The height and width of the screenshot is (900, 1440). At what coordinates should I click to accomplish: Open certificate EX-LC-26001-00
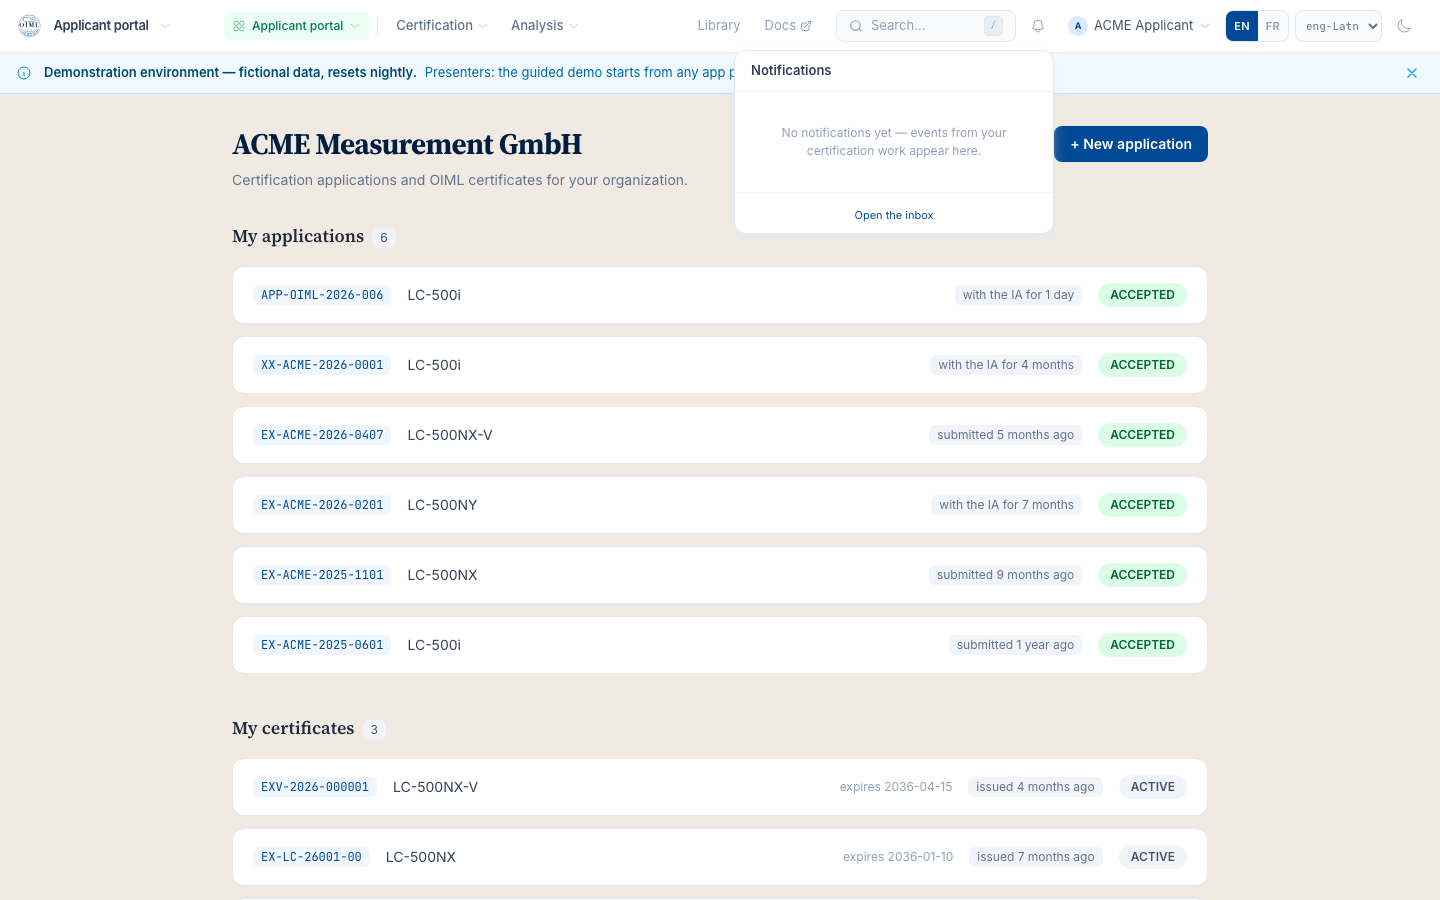click(720, 857)
